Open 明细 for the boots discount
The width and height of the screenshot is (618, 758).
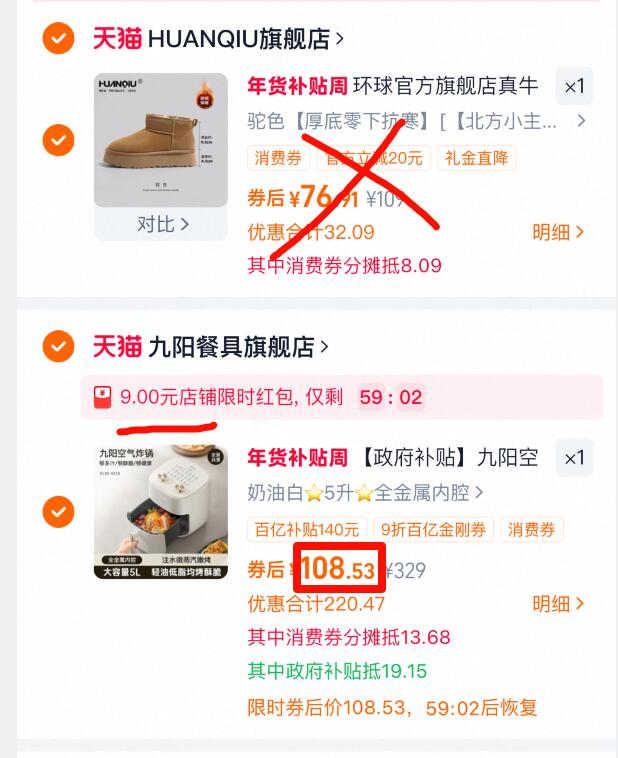[x=559, y=233]
